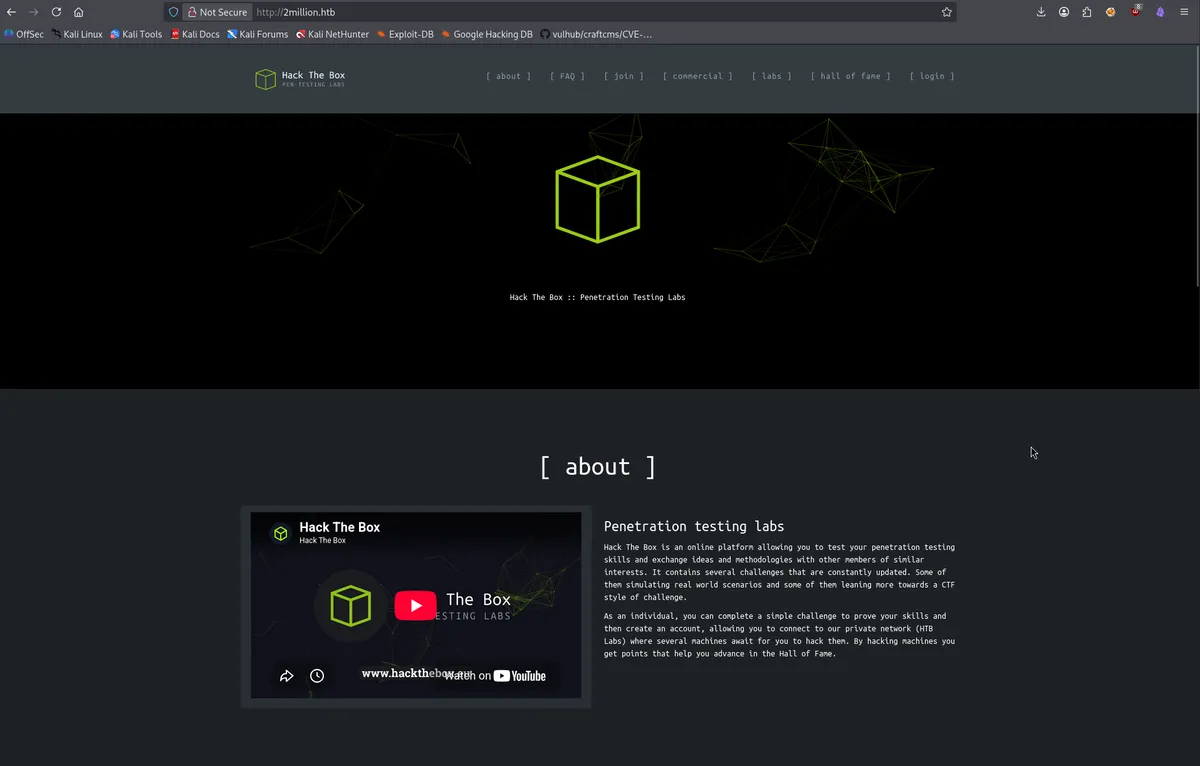Image resolution: width=1200 pixels, height=766 pixels.
Task: Open the Kali Docs bookmark
Action: (x=195, y=34)
